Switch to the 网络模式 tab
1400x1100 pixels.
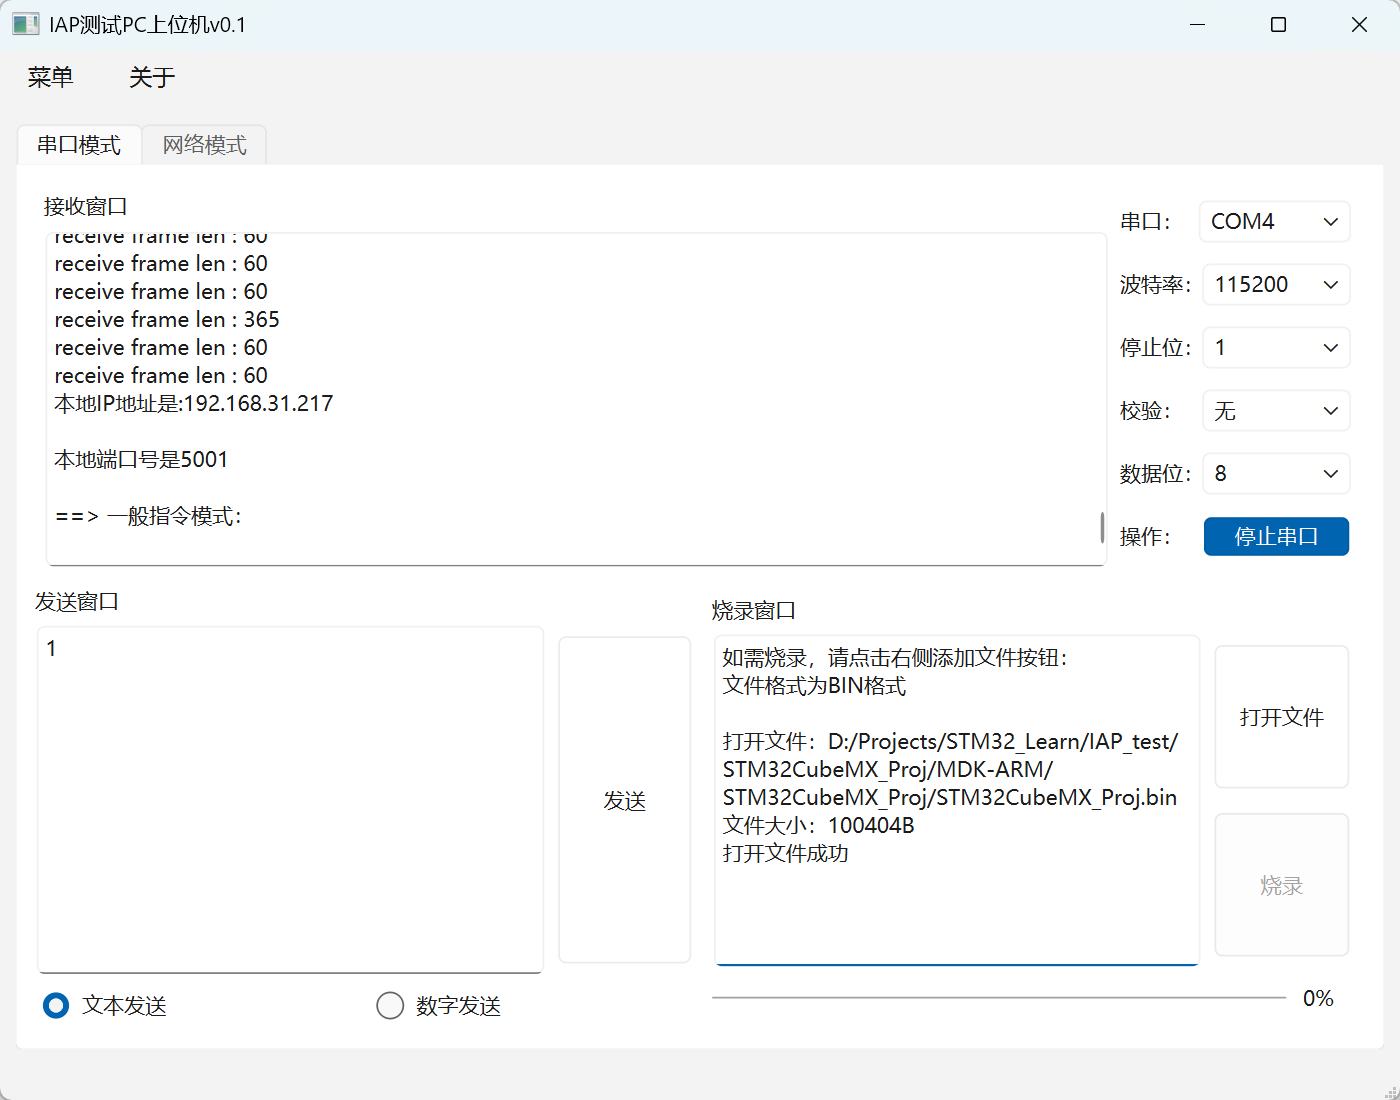click(204, 145)
